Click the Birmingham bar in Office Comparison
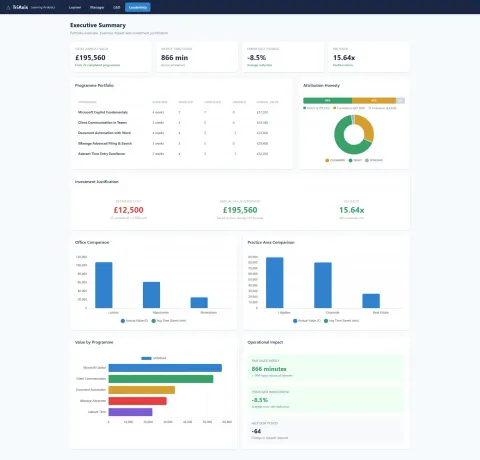The image size is (480, 460). pyautogui.click(x=199, y=303)
